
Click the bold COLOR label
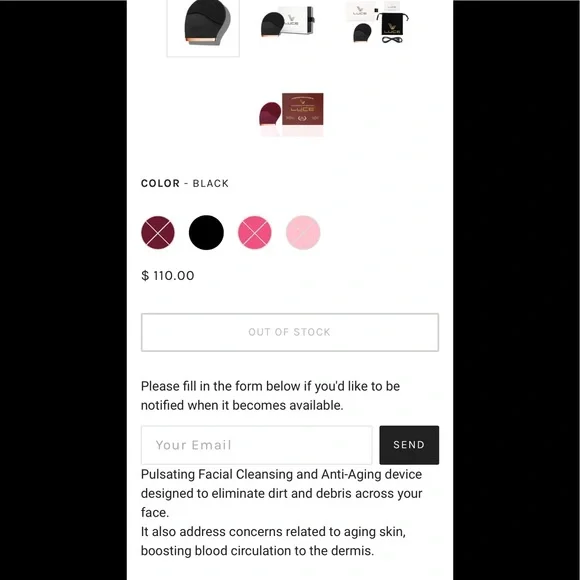coord(160,183)
